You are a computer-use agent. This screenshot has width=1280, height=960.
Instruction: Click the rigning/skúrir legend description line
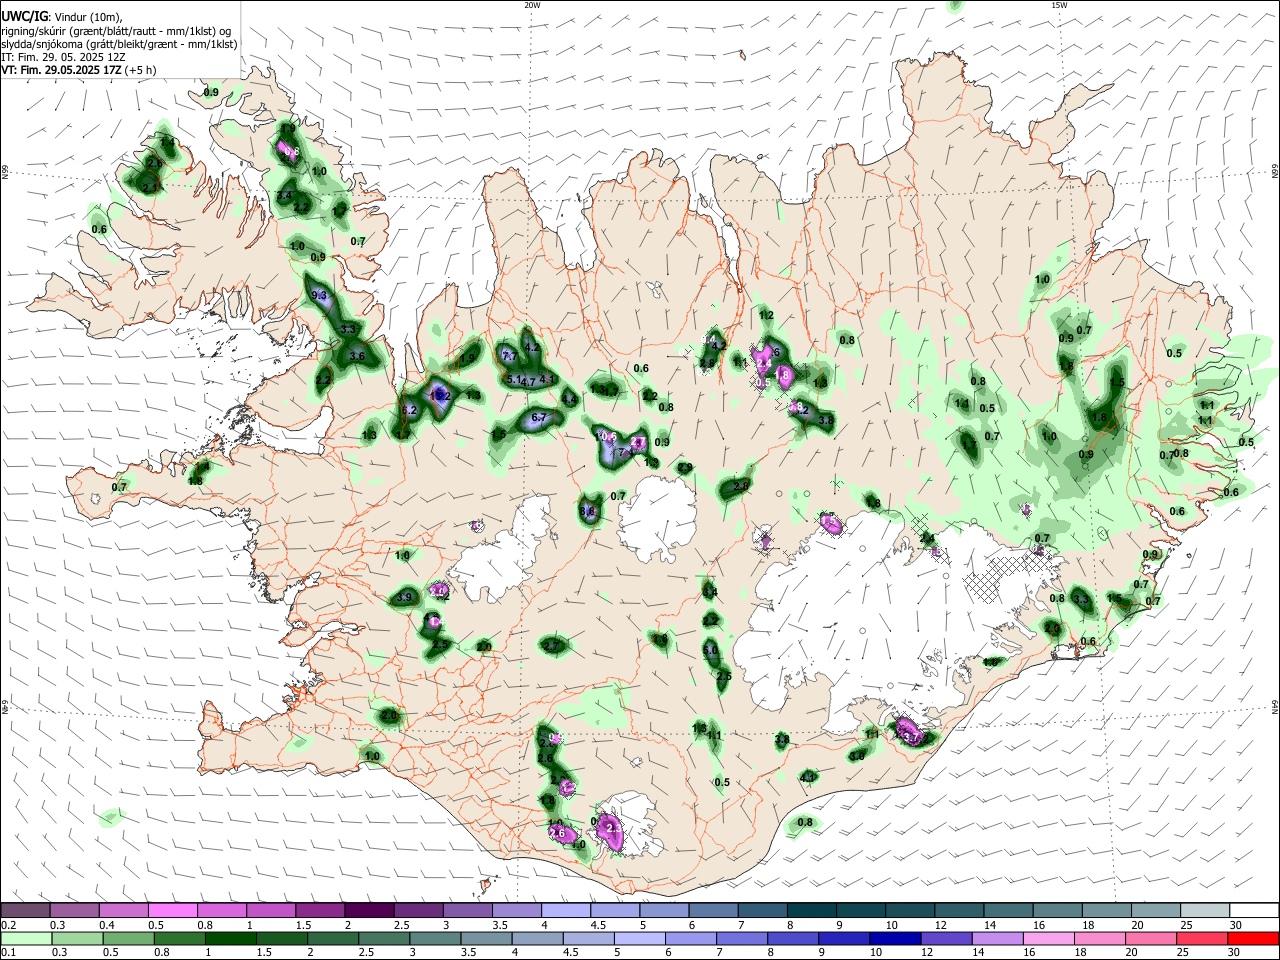click(x=116, y=30)
